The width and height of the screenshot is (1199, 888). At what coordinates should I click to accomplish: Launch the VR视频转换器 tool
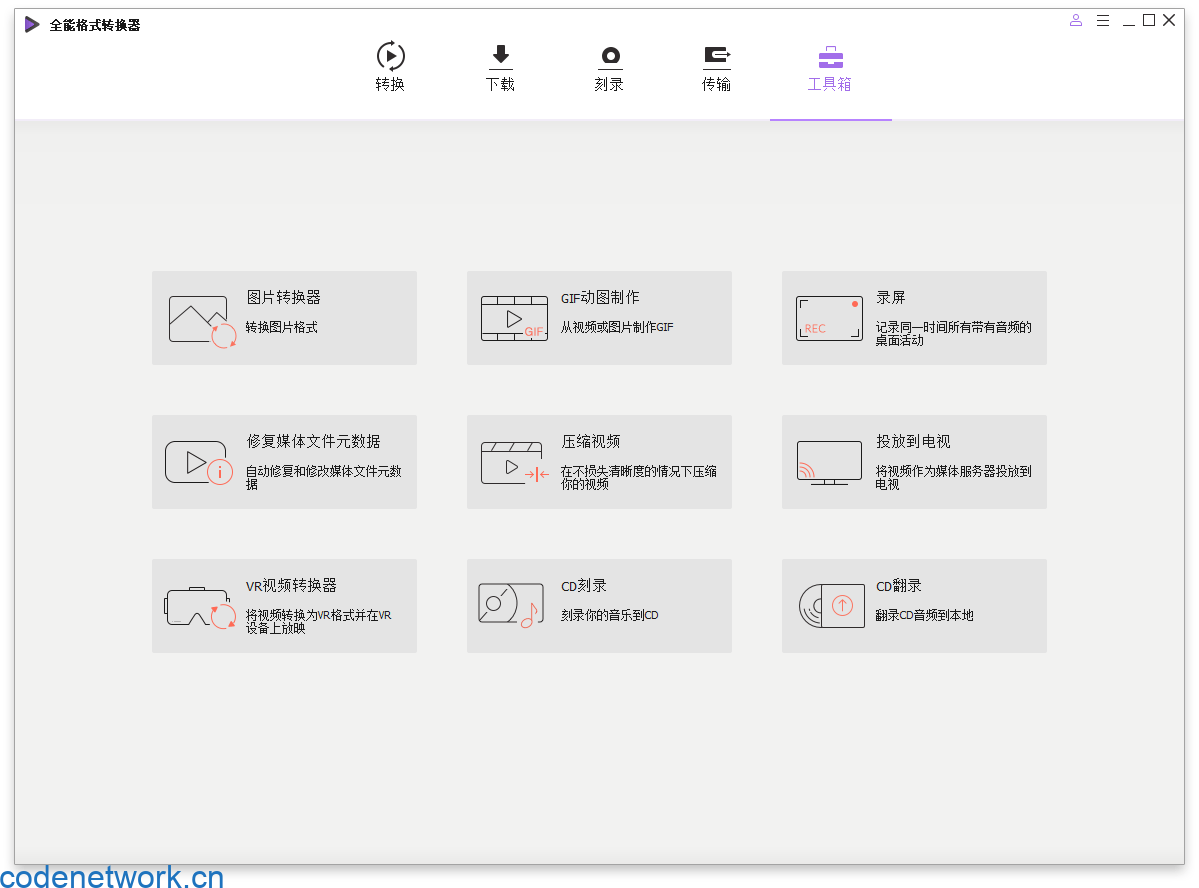tap(284, 606)
